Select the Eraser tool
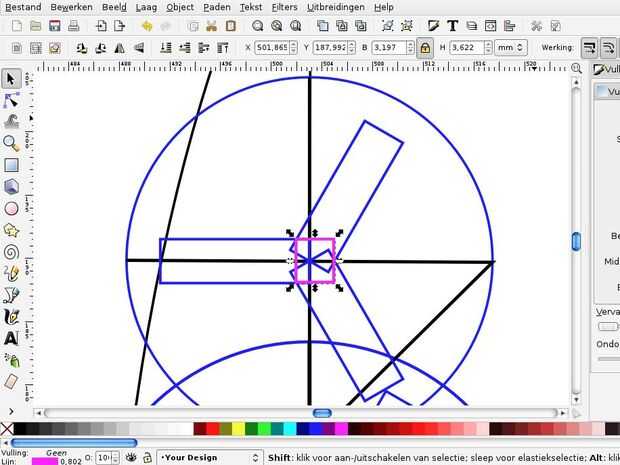This screenshot has width=620, height=465. (x=11, y=382)
